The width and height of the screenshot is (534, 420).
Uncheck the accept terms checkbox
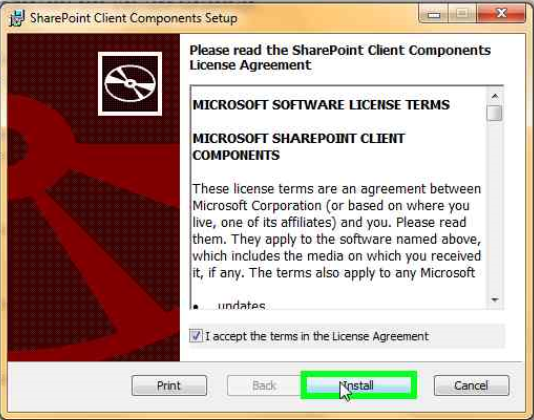196,336
